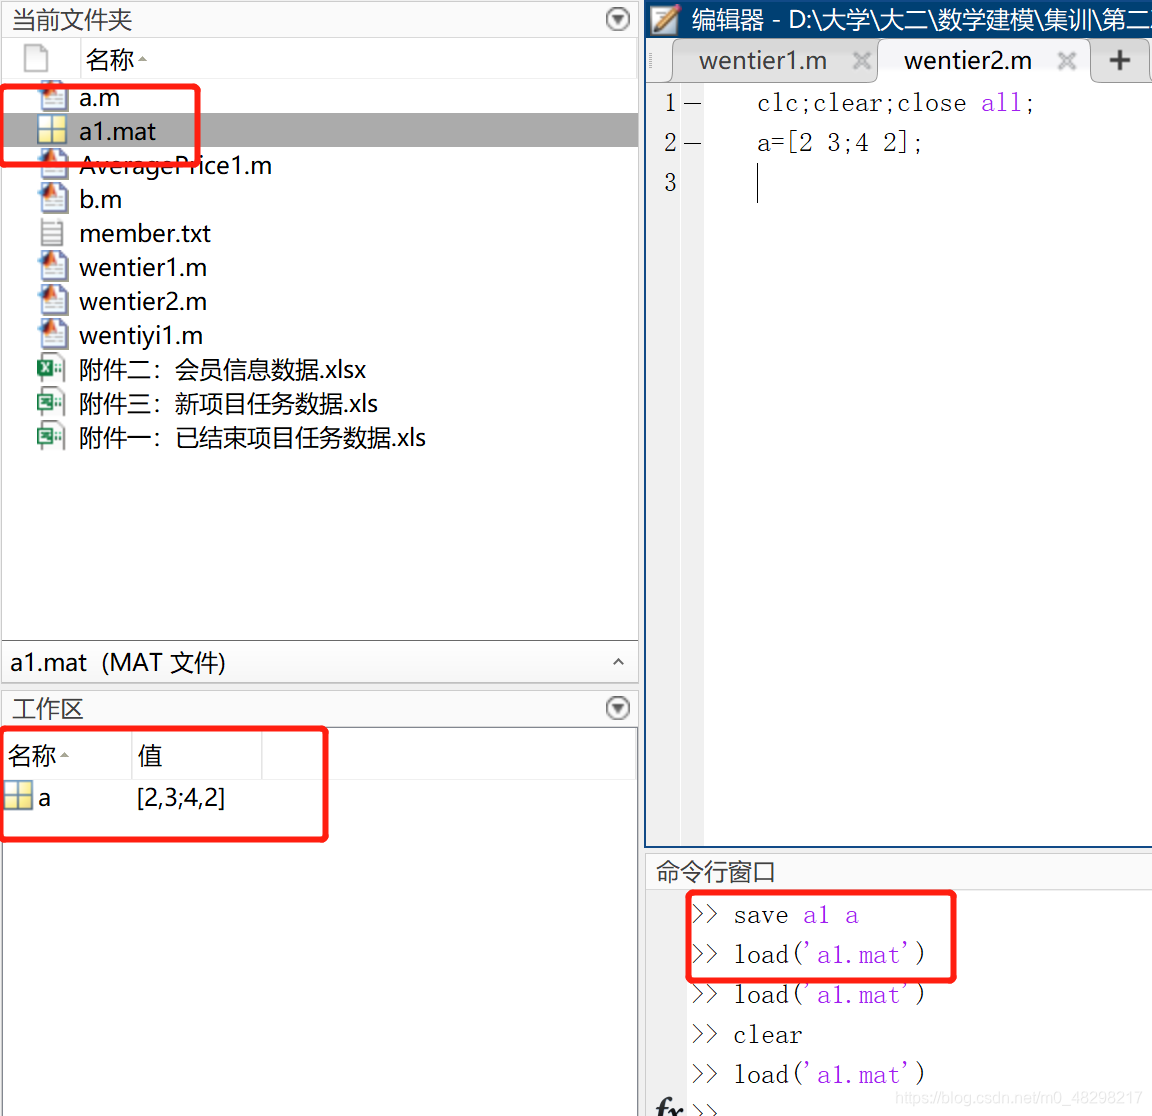Switch to the wentier1.m editor tab
Viewport: 1152px width, 1116px height.
(763, 61)
